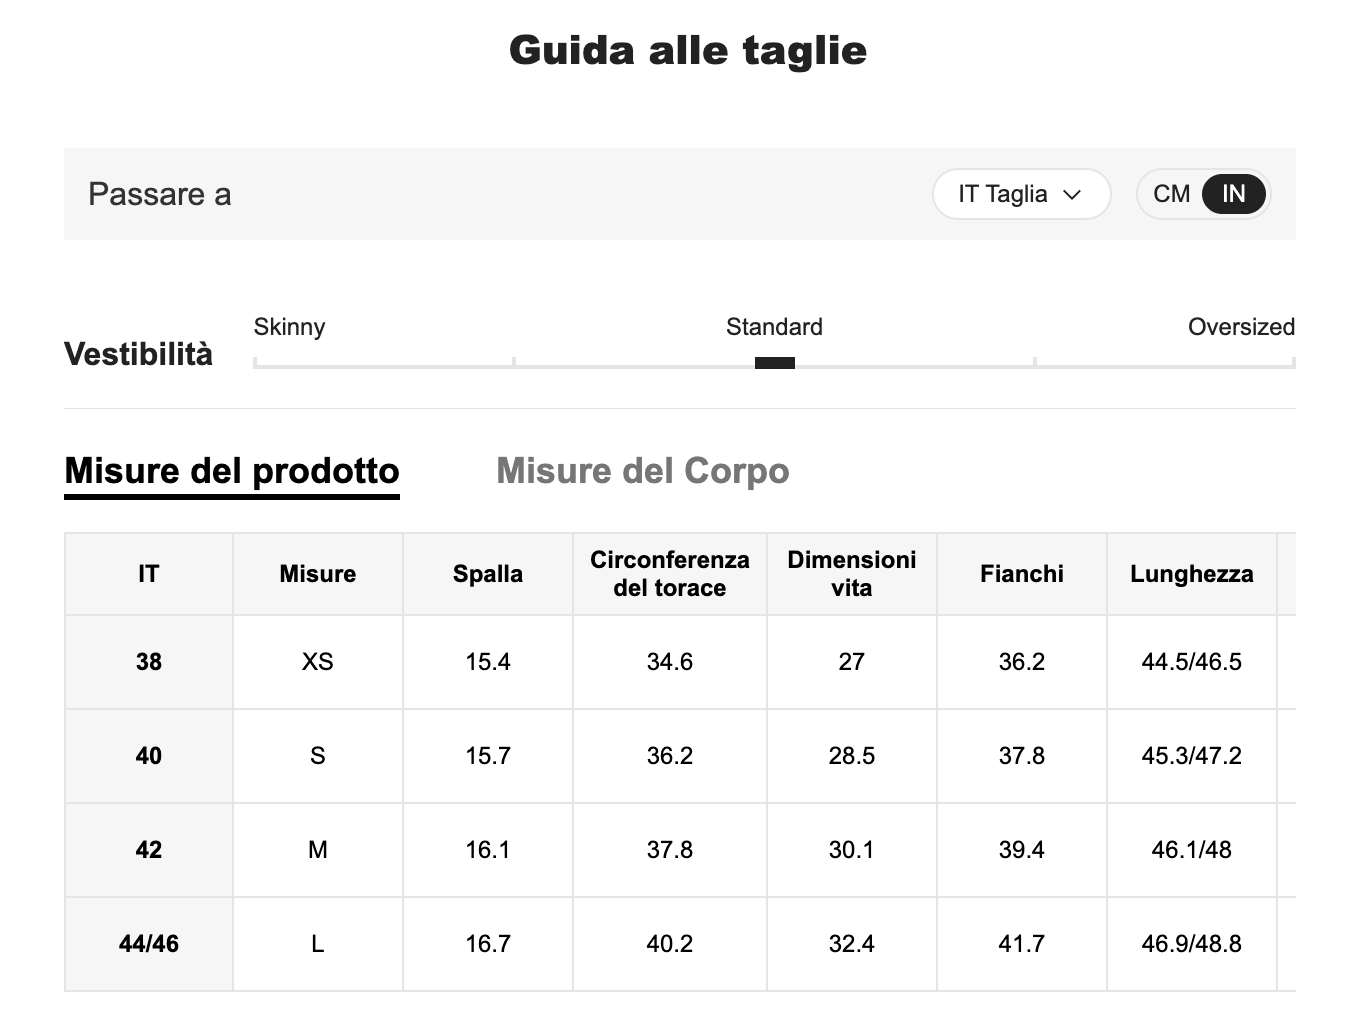Click the Spalla column header
Image resolution: width=1366 pixels, height=1024 pixels.
tap(488, 574)
